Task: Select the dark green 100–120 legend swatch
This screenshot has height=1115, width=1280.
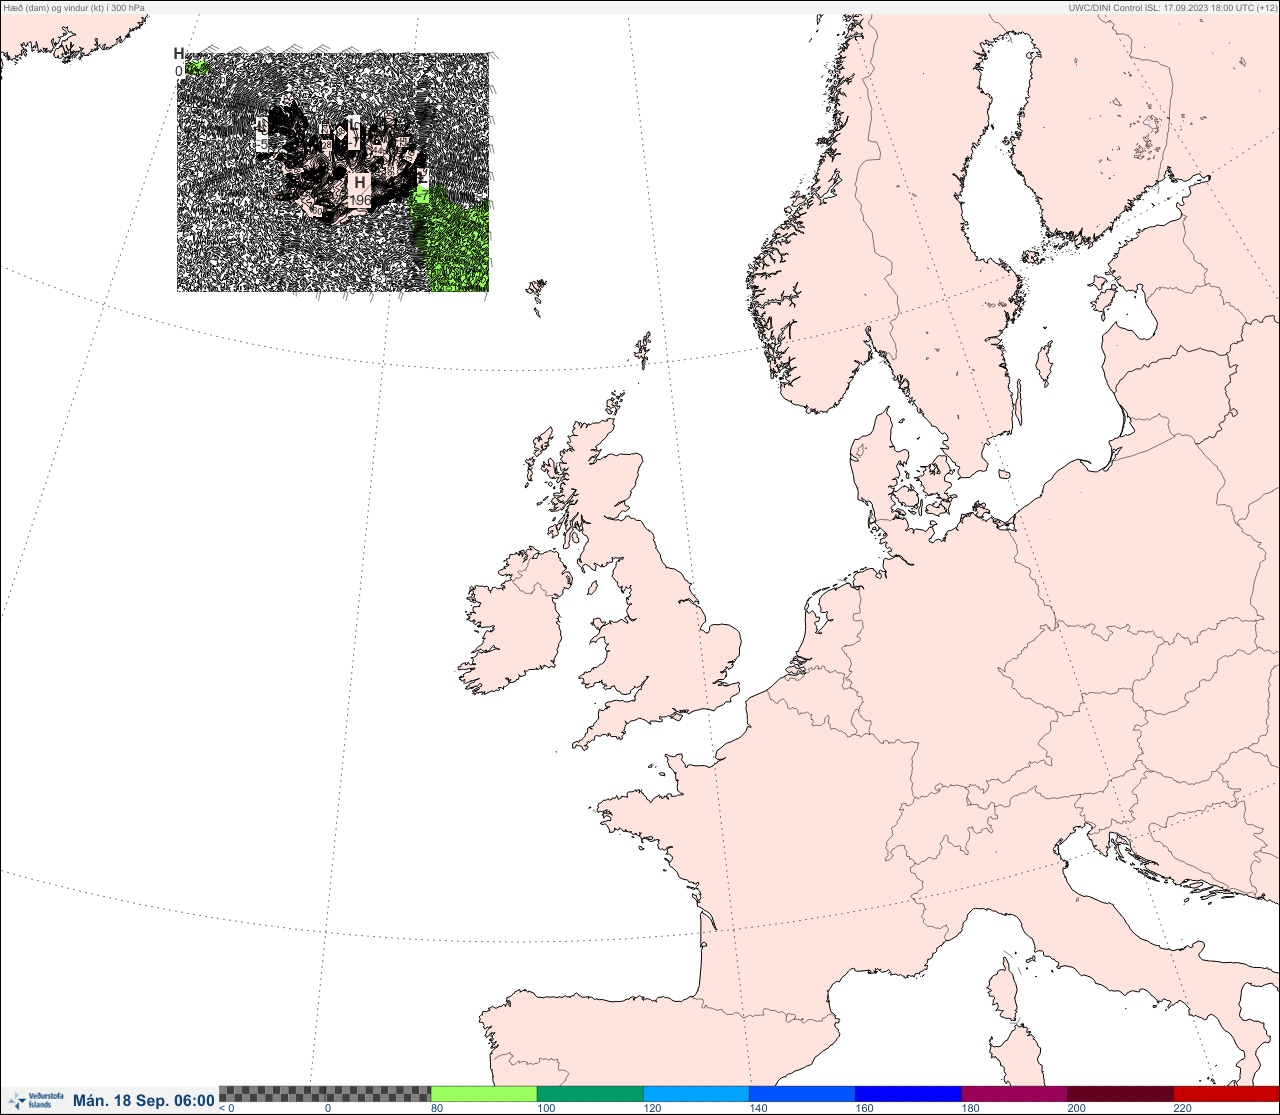Action: 590,1094
